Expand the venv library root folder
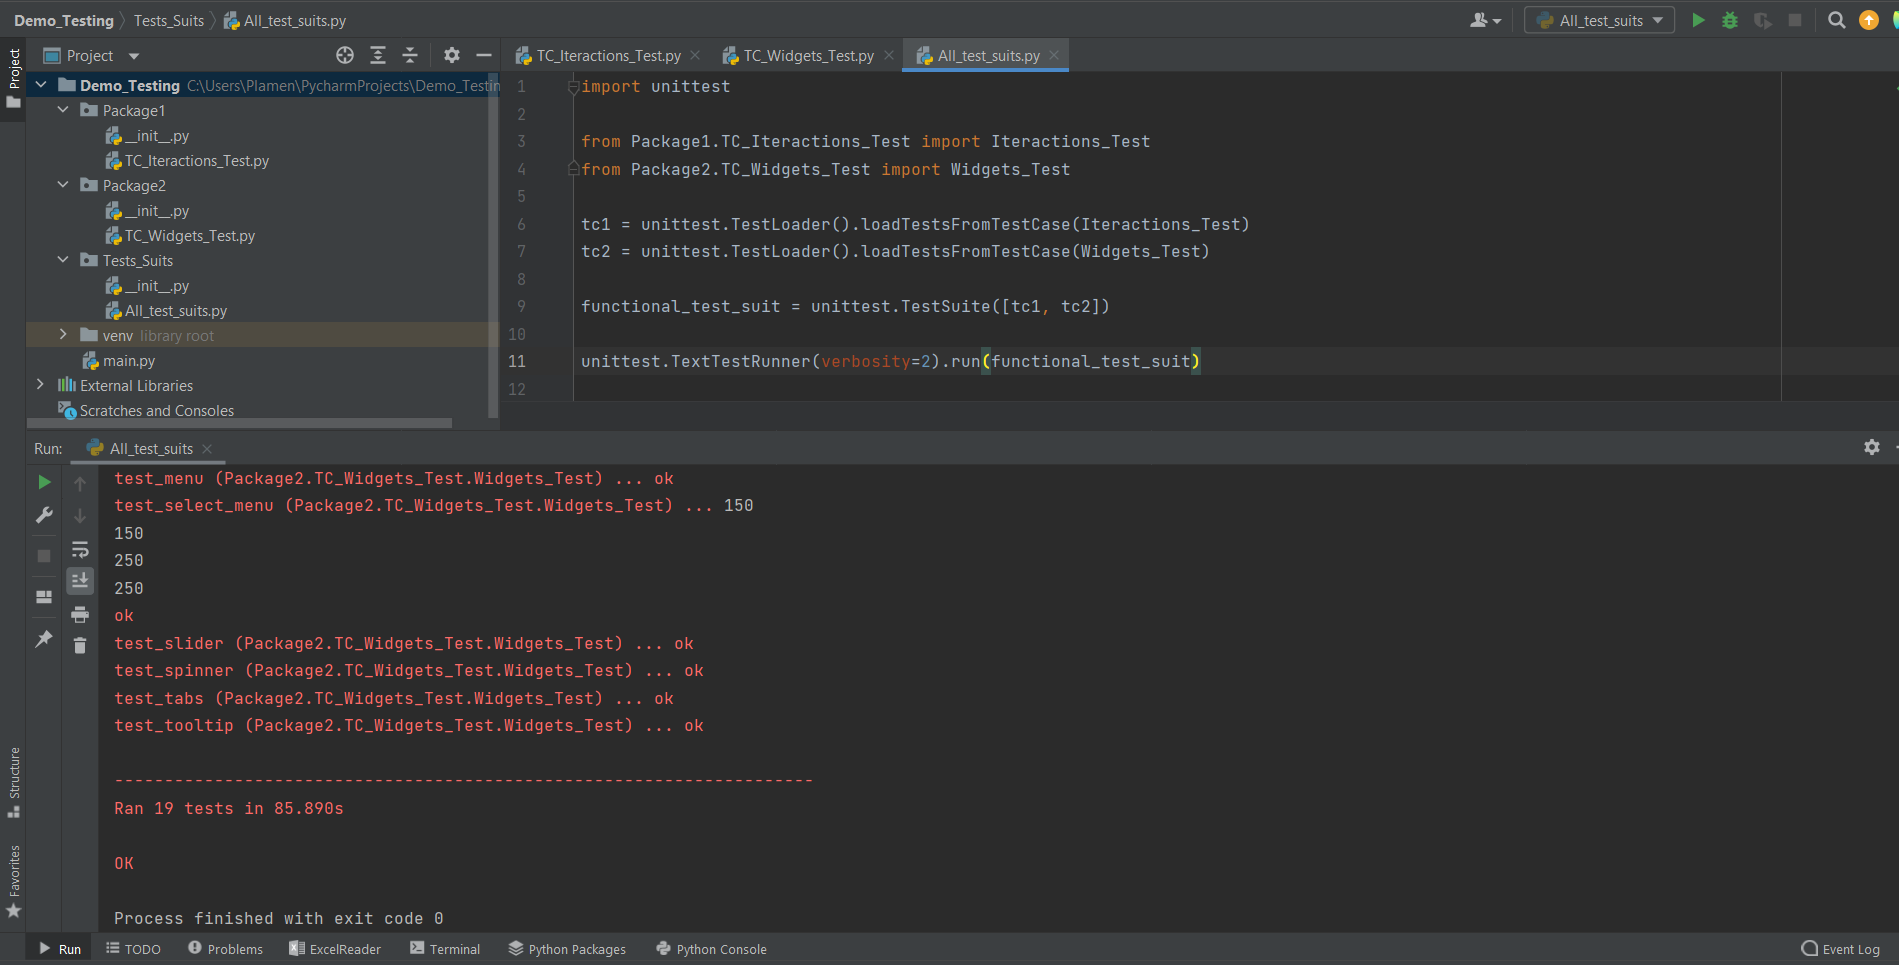Screen dimensions: 1899x965 point(63,335)
